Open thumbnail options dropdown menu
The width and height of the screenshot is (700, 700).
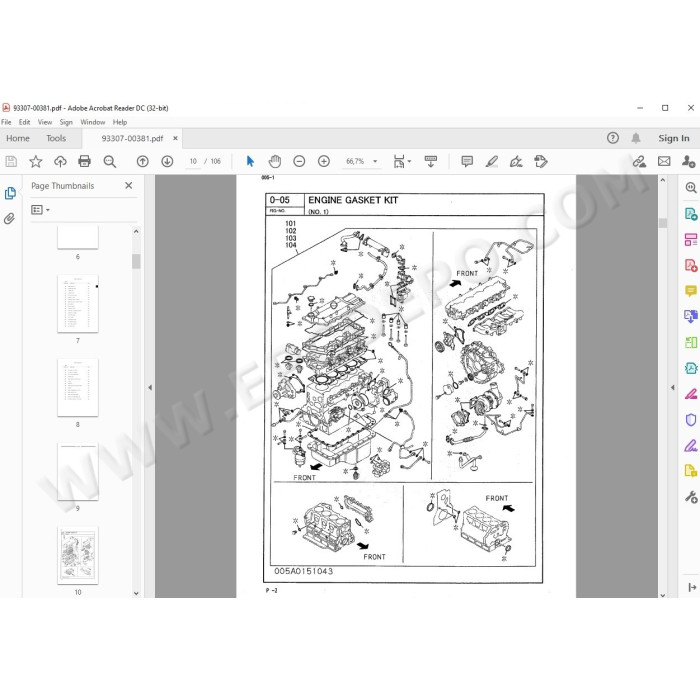tap(40, 209)
